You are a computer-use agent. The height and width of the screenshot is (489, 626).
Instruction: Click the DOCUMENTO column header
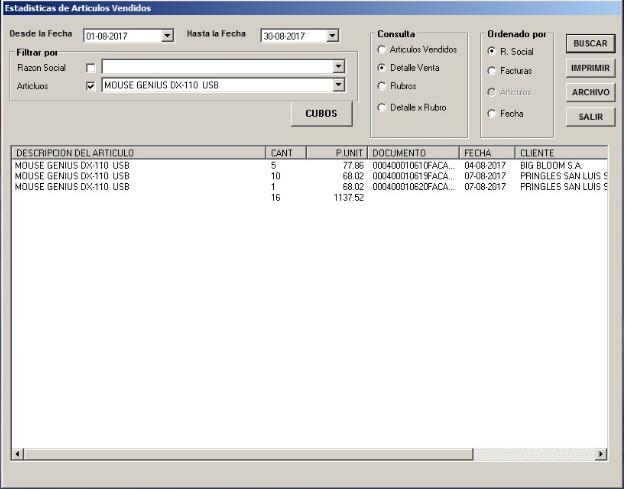pos(413,153)
